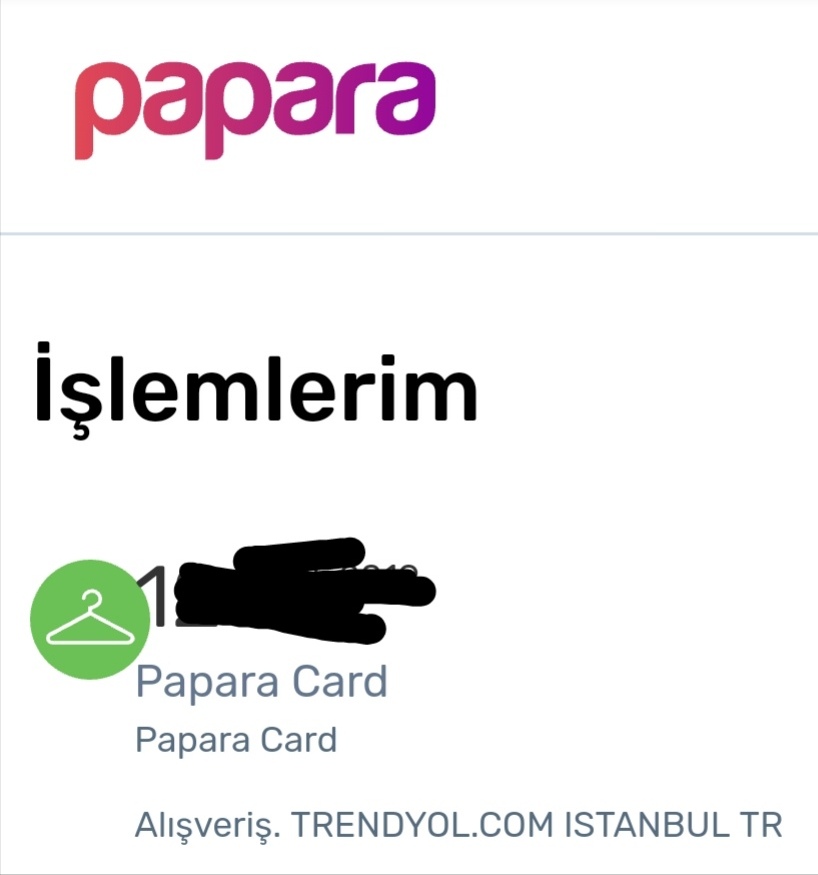Click the Papara logo
This screenshot has width=818, height=875.
point(254,110)
